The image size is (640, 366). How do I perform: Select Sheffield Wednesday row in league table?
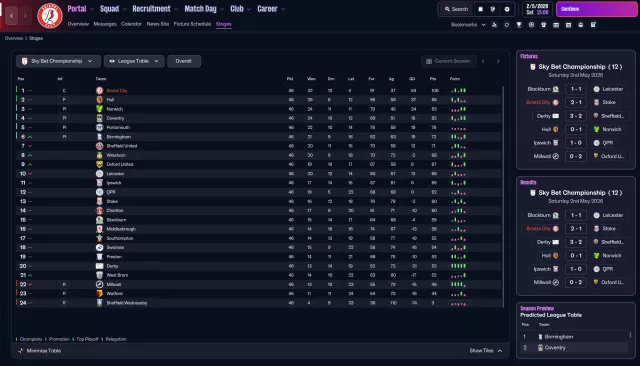(259, 303)
